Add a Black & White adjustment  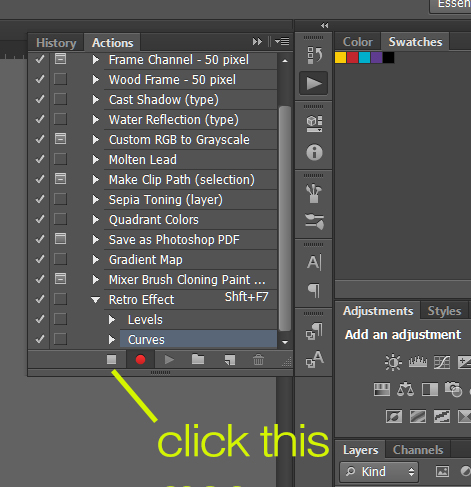(430, 389)
